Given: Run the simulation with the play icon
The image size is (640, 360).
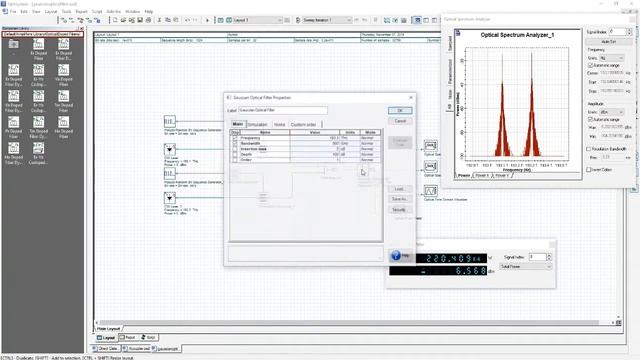Looking at the screenshot, I should (x=207, y=20).
